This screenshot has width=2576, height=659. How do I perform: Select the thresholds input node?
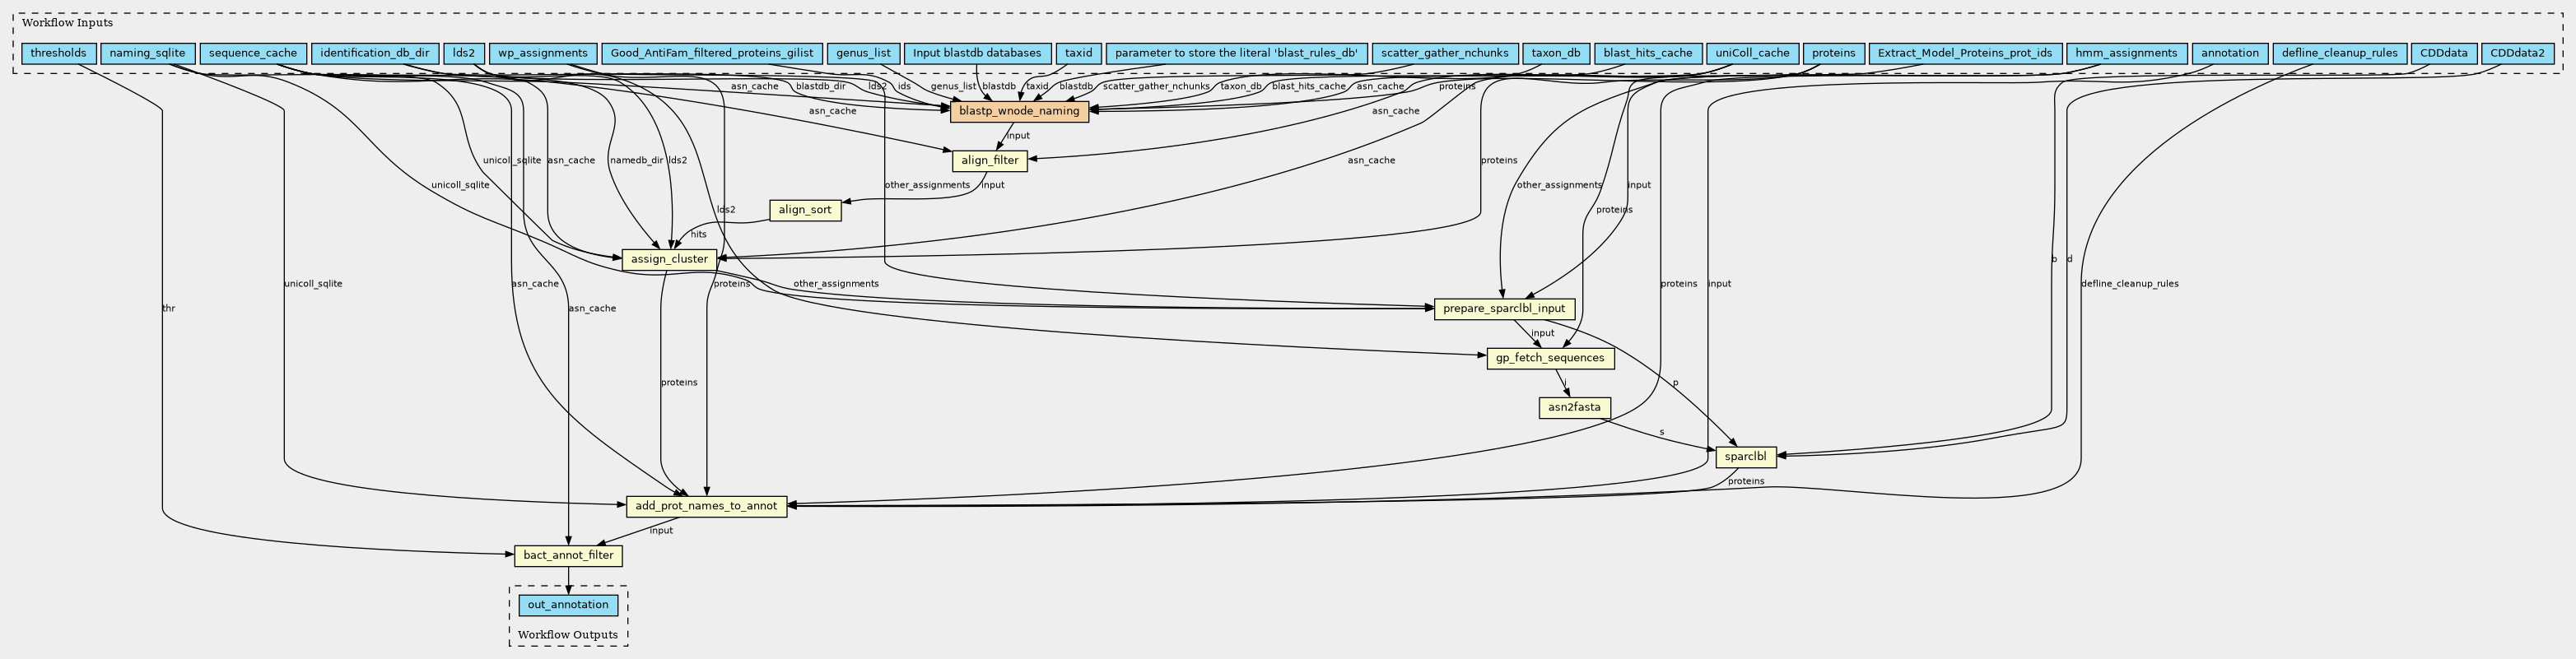59,53
